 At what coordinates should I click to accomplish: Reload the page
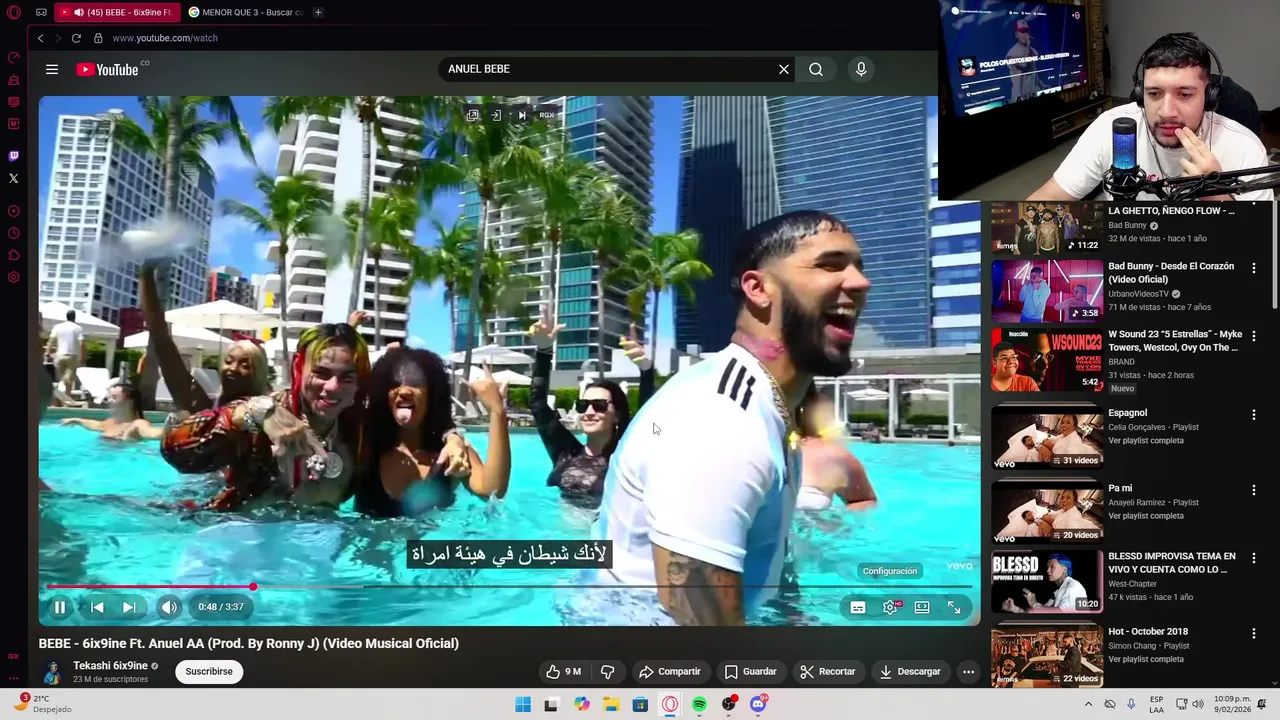[76, 38]
